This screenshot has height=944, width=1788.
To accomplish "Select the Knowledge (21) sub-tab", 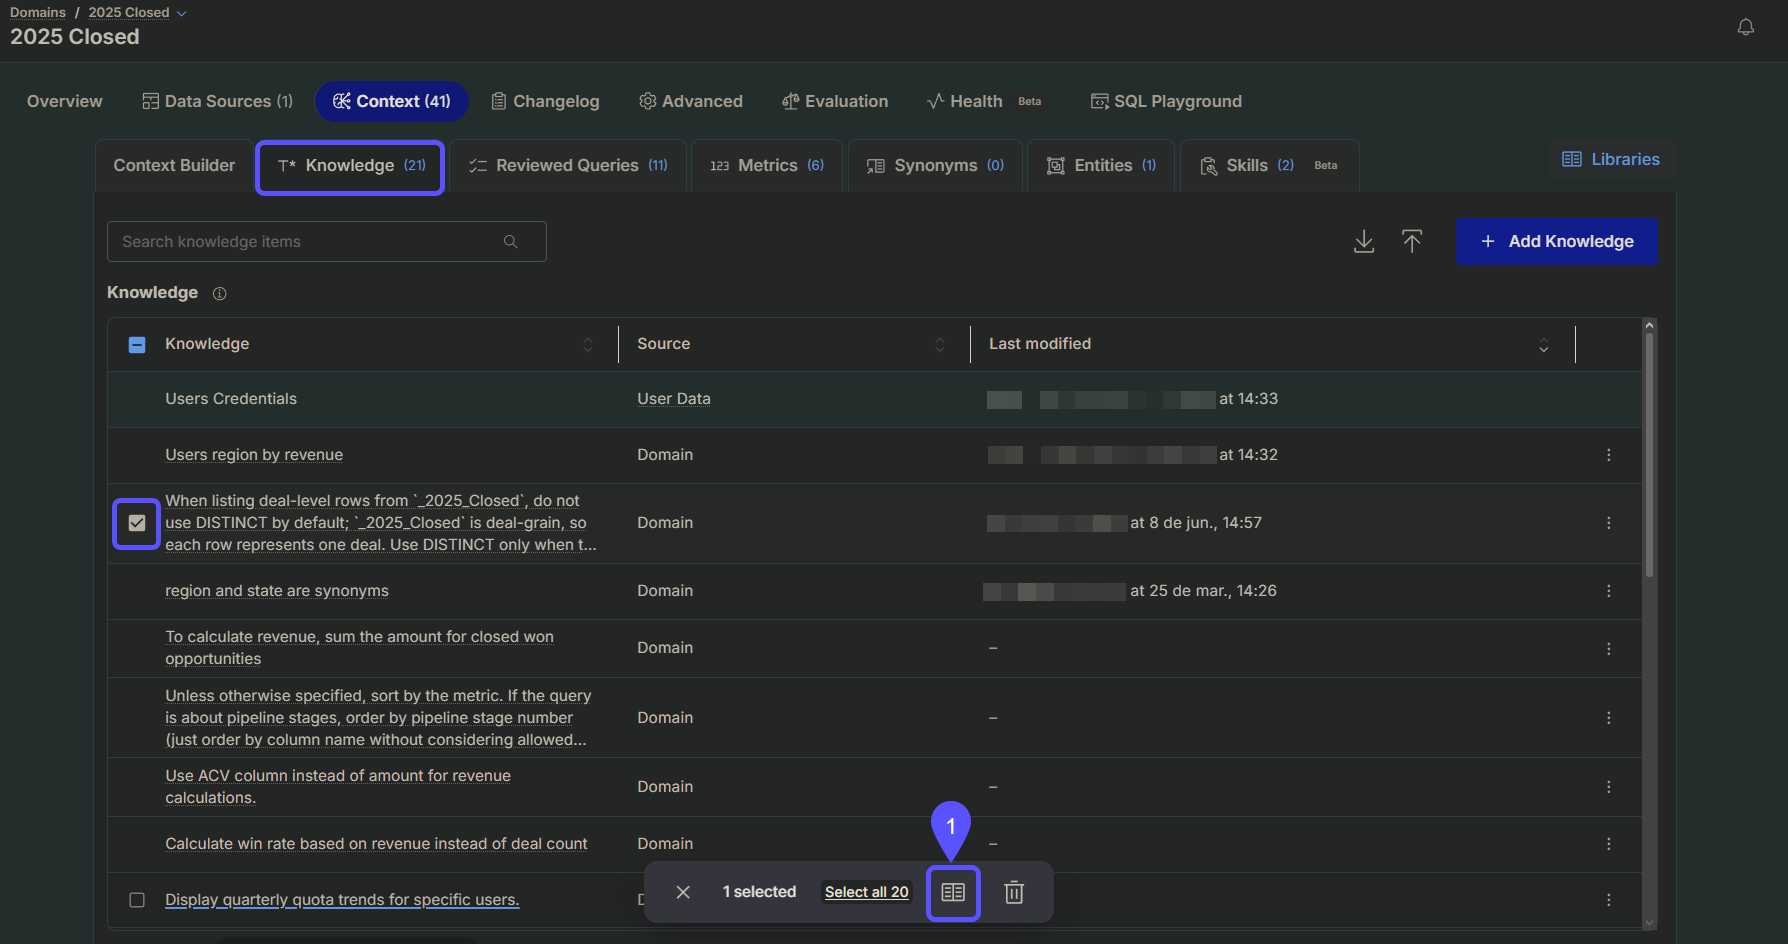I will point(351,166).
